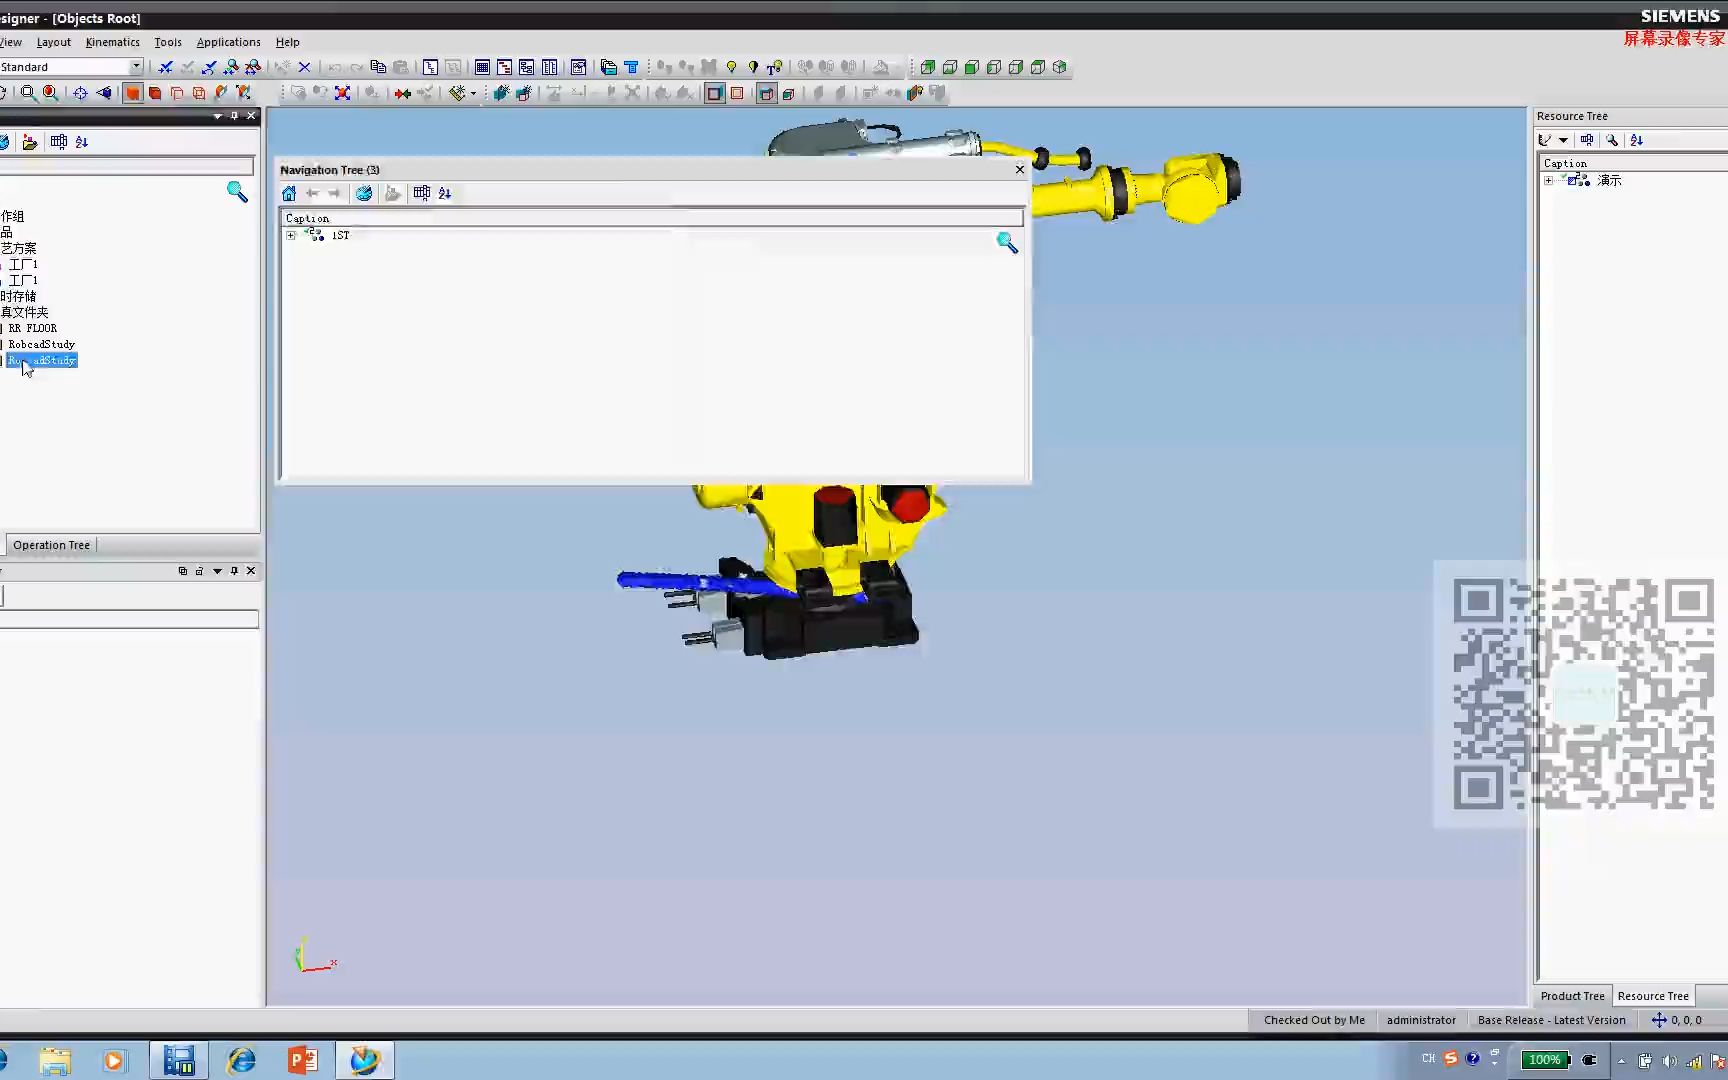Select the RR FLOOR tree item
This screenshot has width=1728, height=1080.
point(33,328)
